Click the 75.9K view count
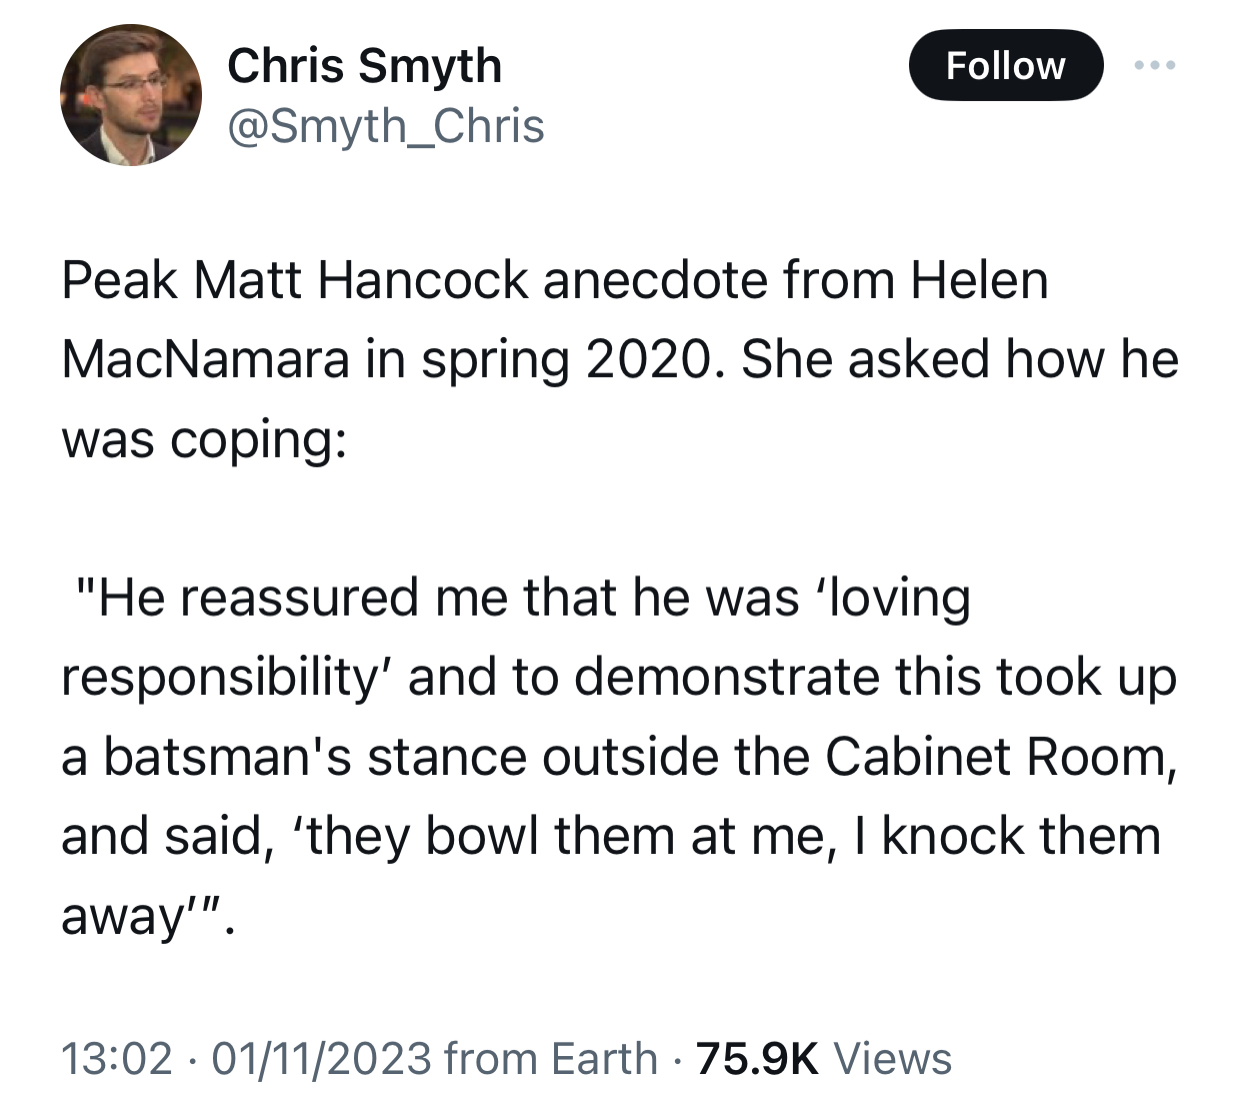 [x=756, y=1059]
